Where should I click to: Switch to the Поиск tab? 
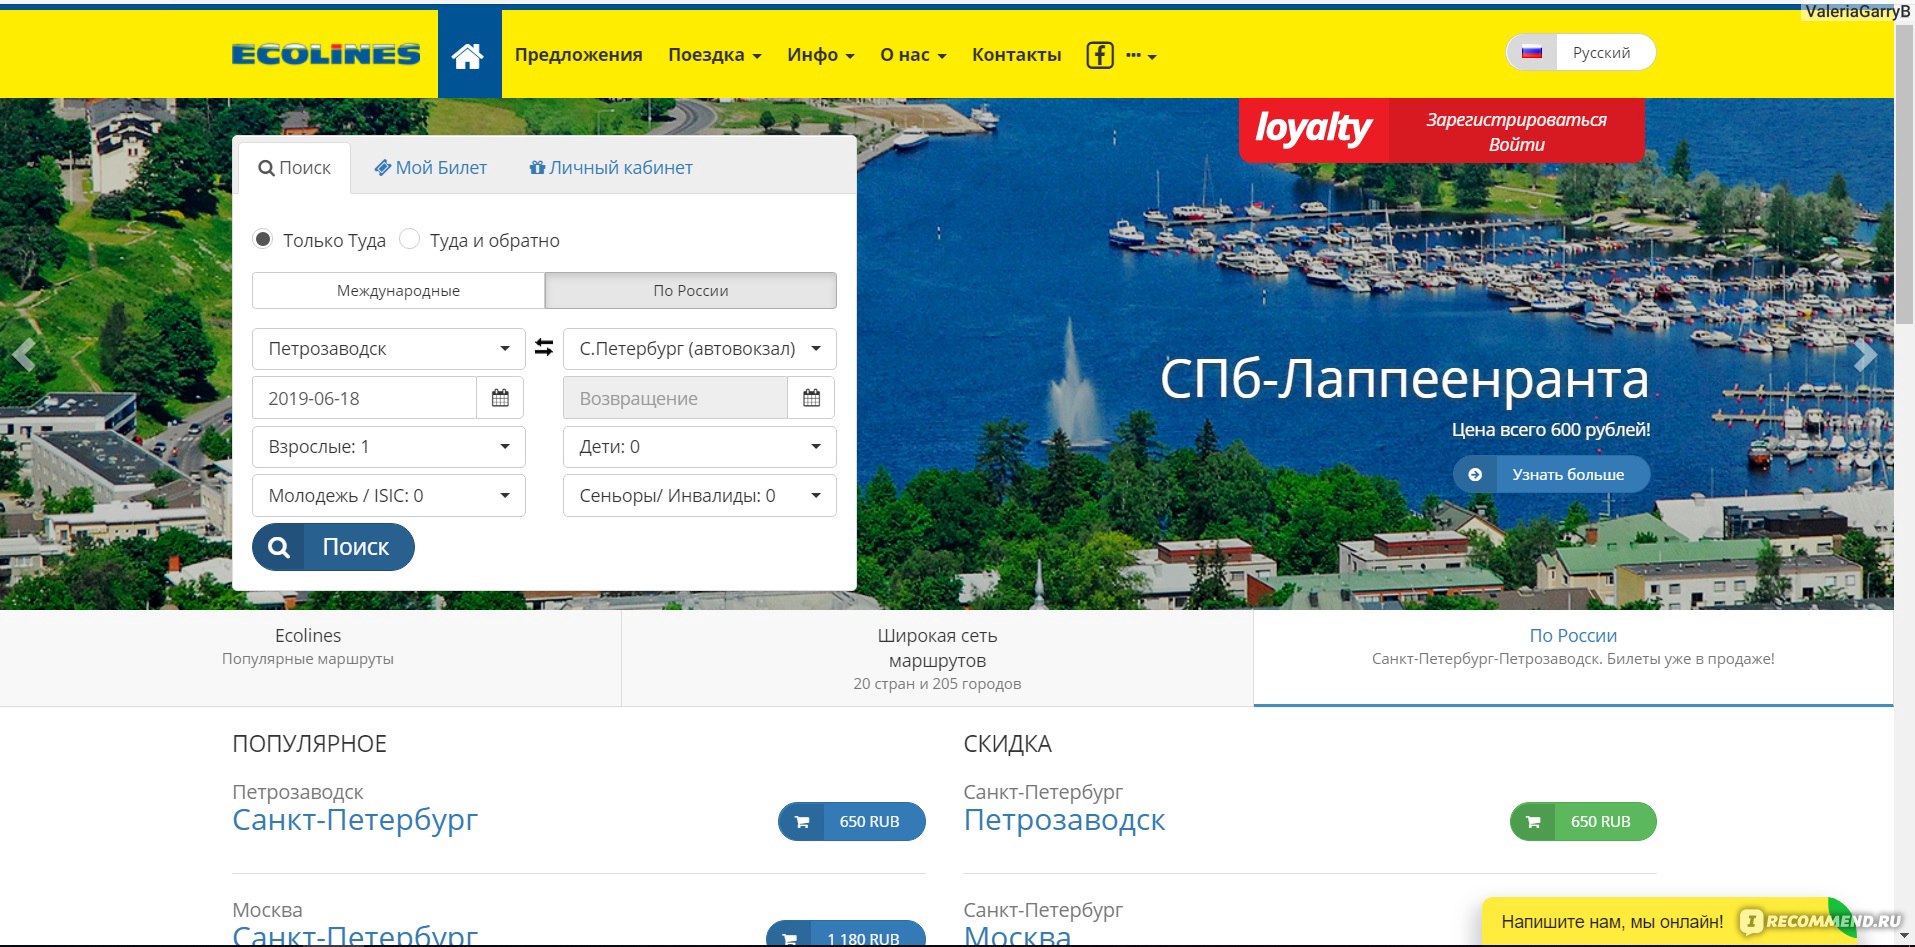click(294, 168)
